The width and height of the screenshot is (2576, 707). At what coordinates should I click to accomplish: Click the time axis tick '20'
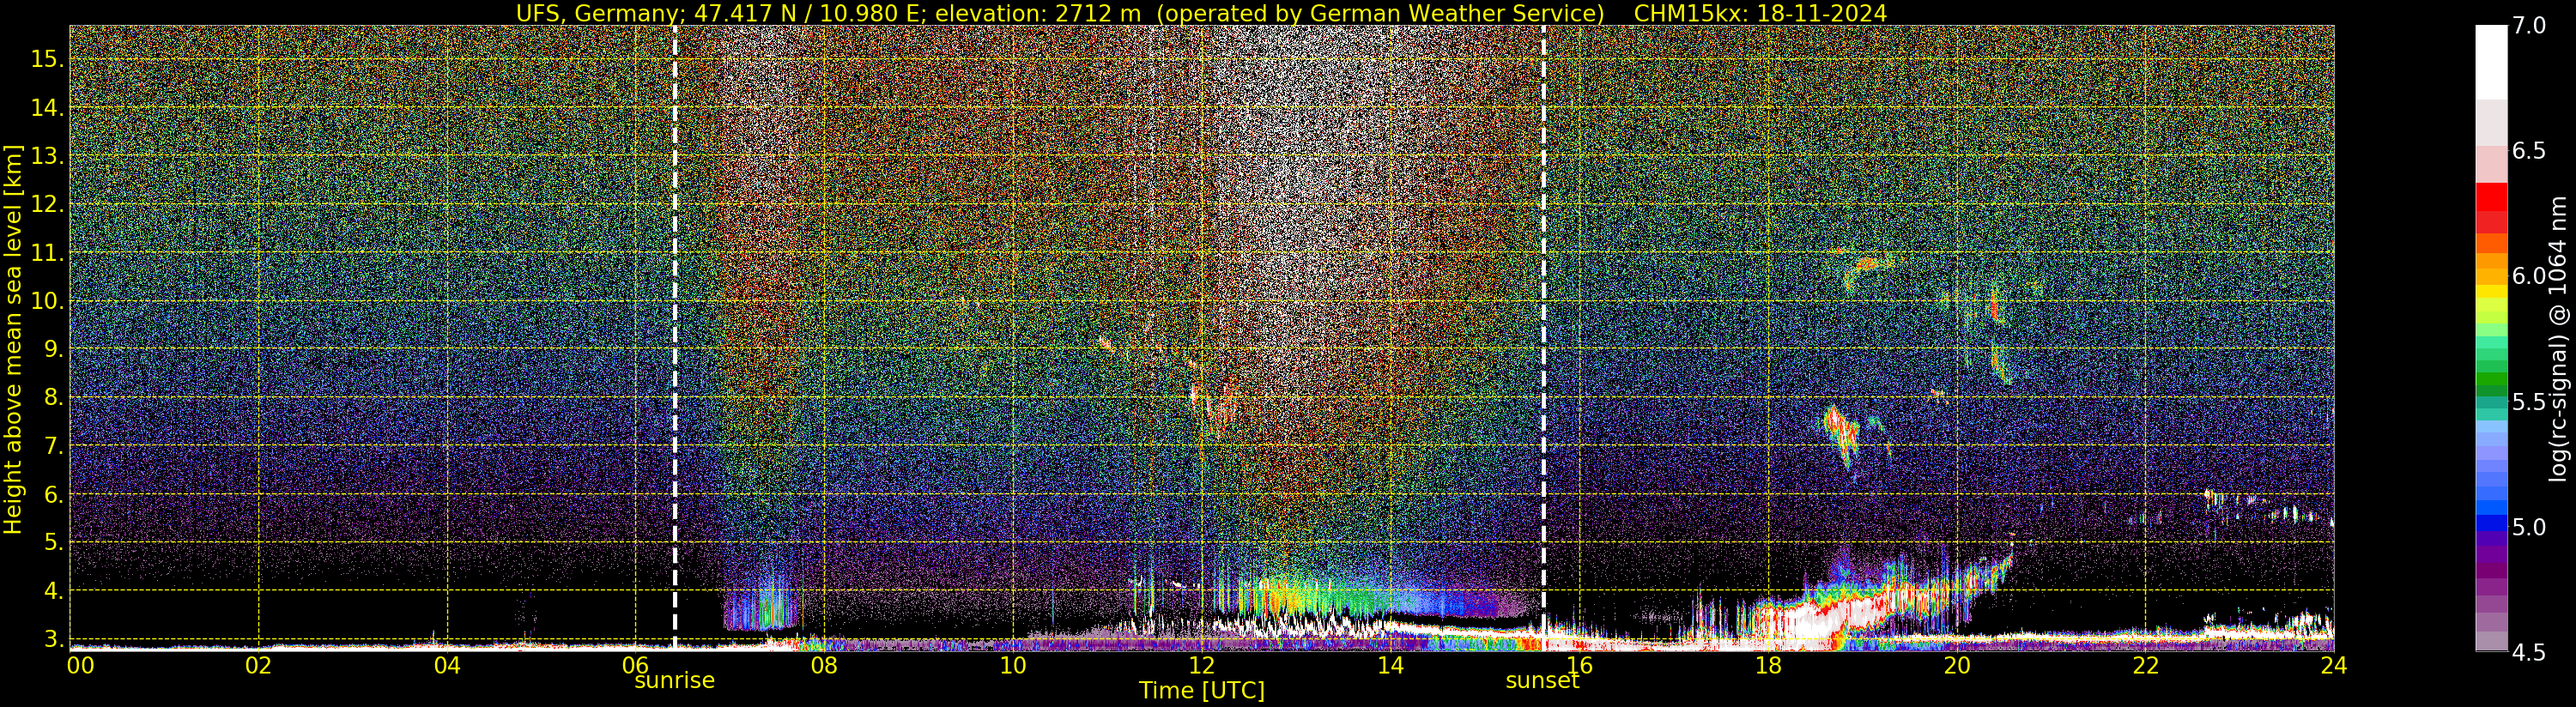click(x=1956, y=666)
